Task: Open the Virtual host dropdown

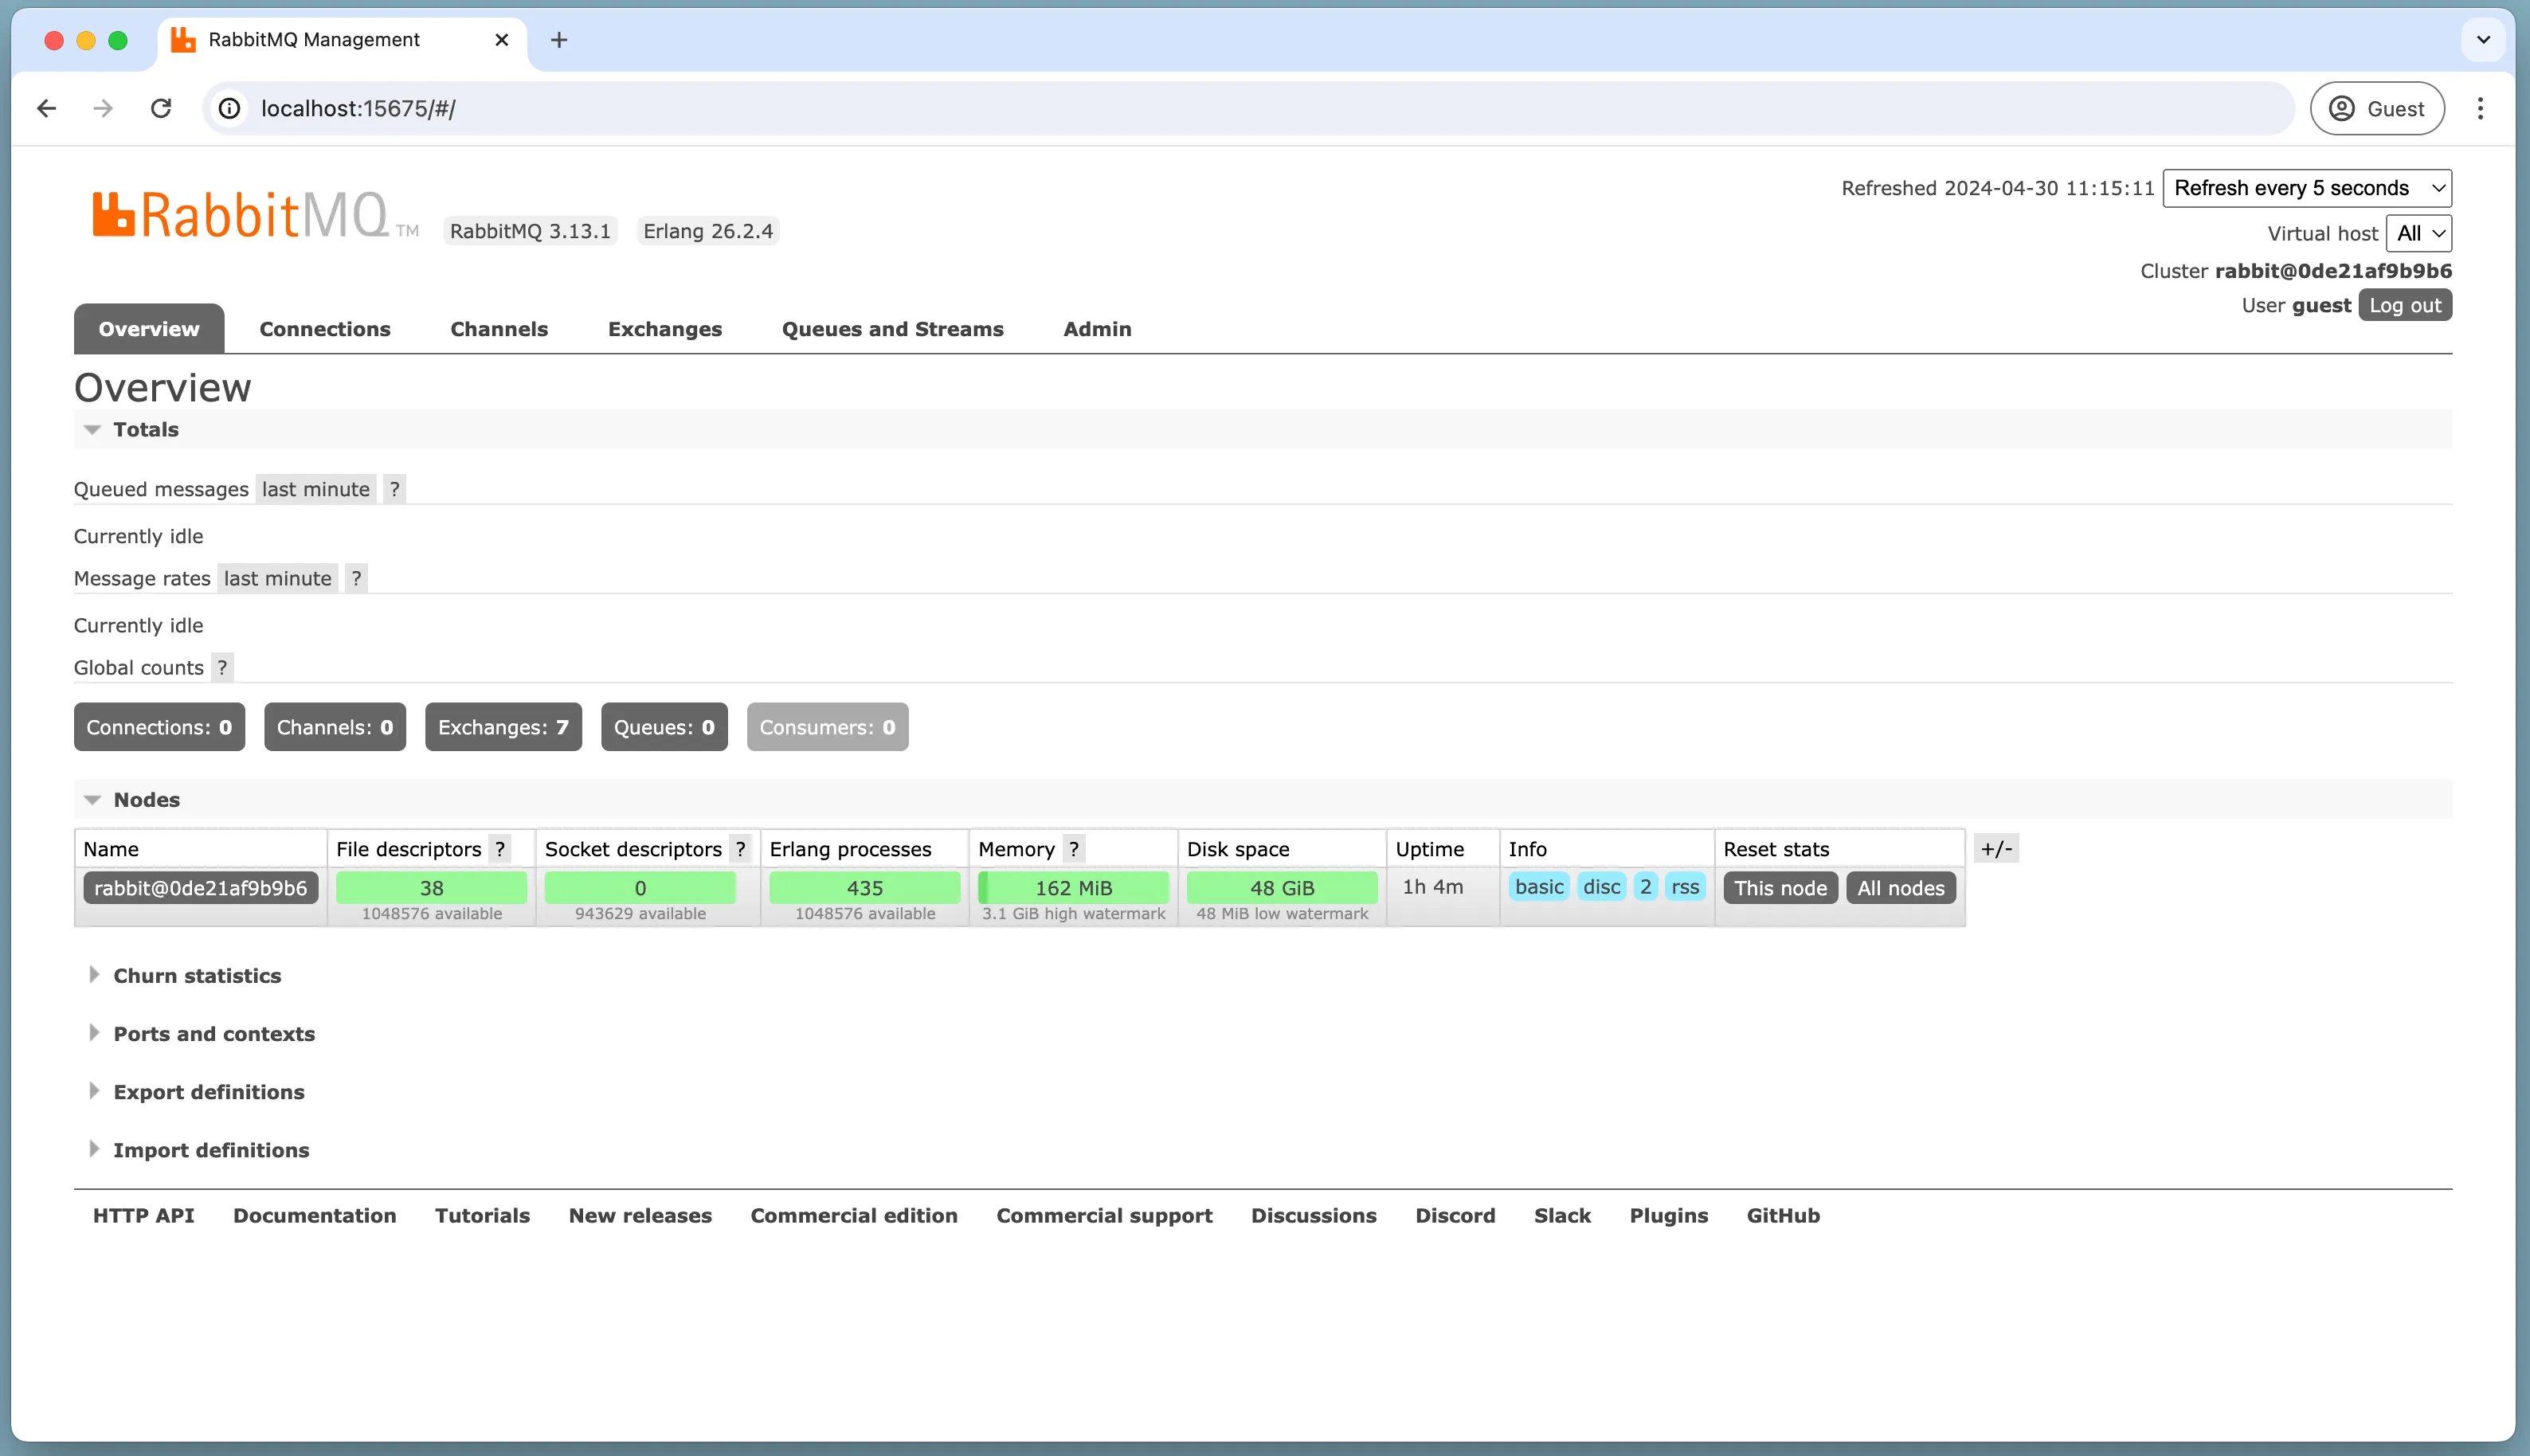Action: tap(2419, 233)
